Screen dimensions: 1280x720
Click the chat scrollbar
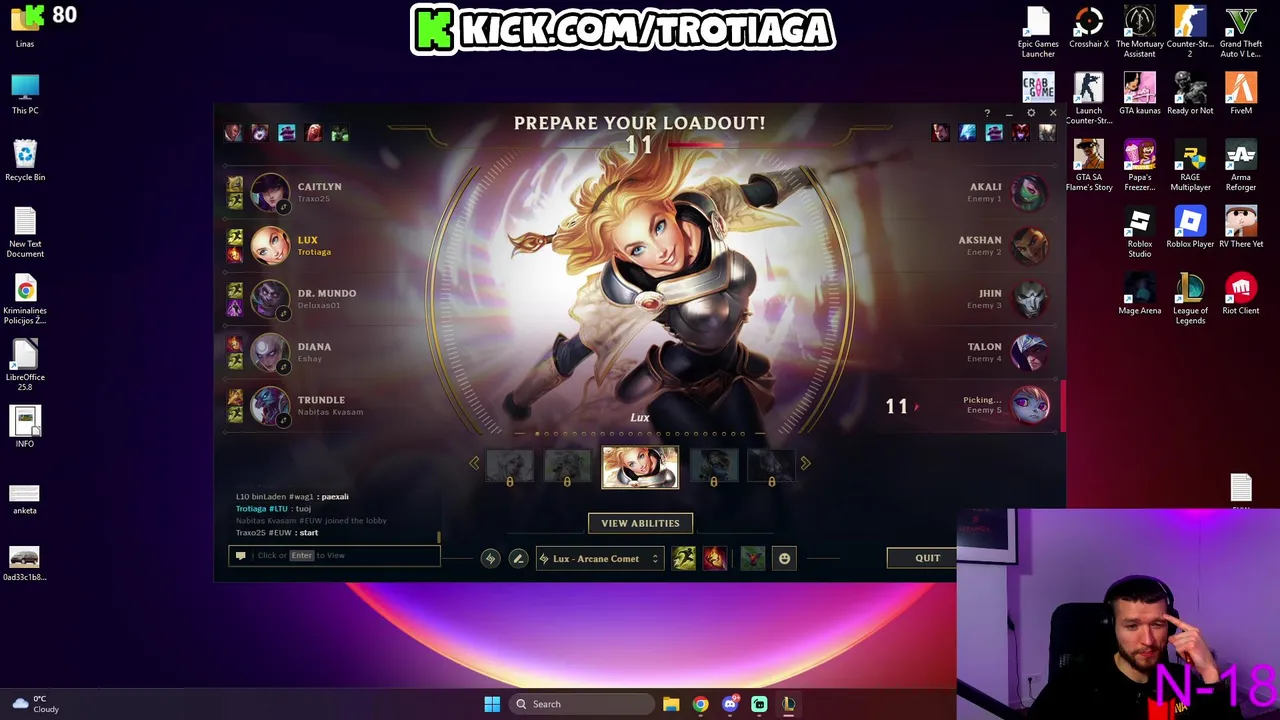click(x=439, y=538)
